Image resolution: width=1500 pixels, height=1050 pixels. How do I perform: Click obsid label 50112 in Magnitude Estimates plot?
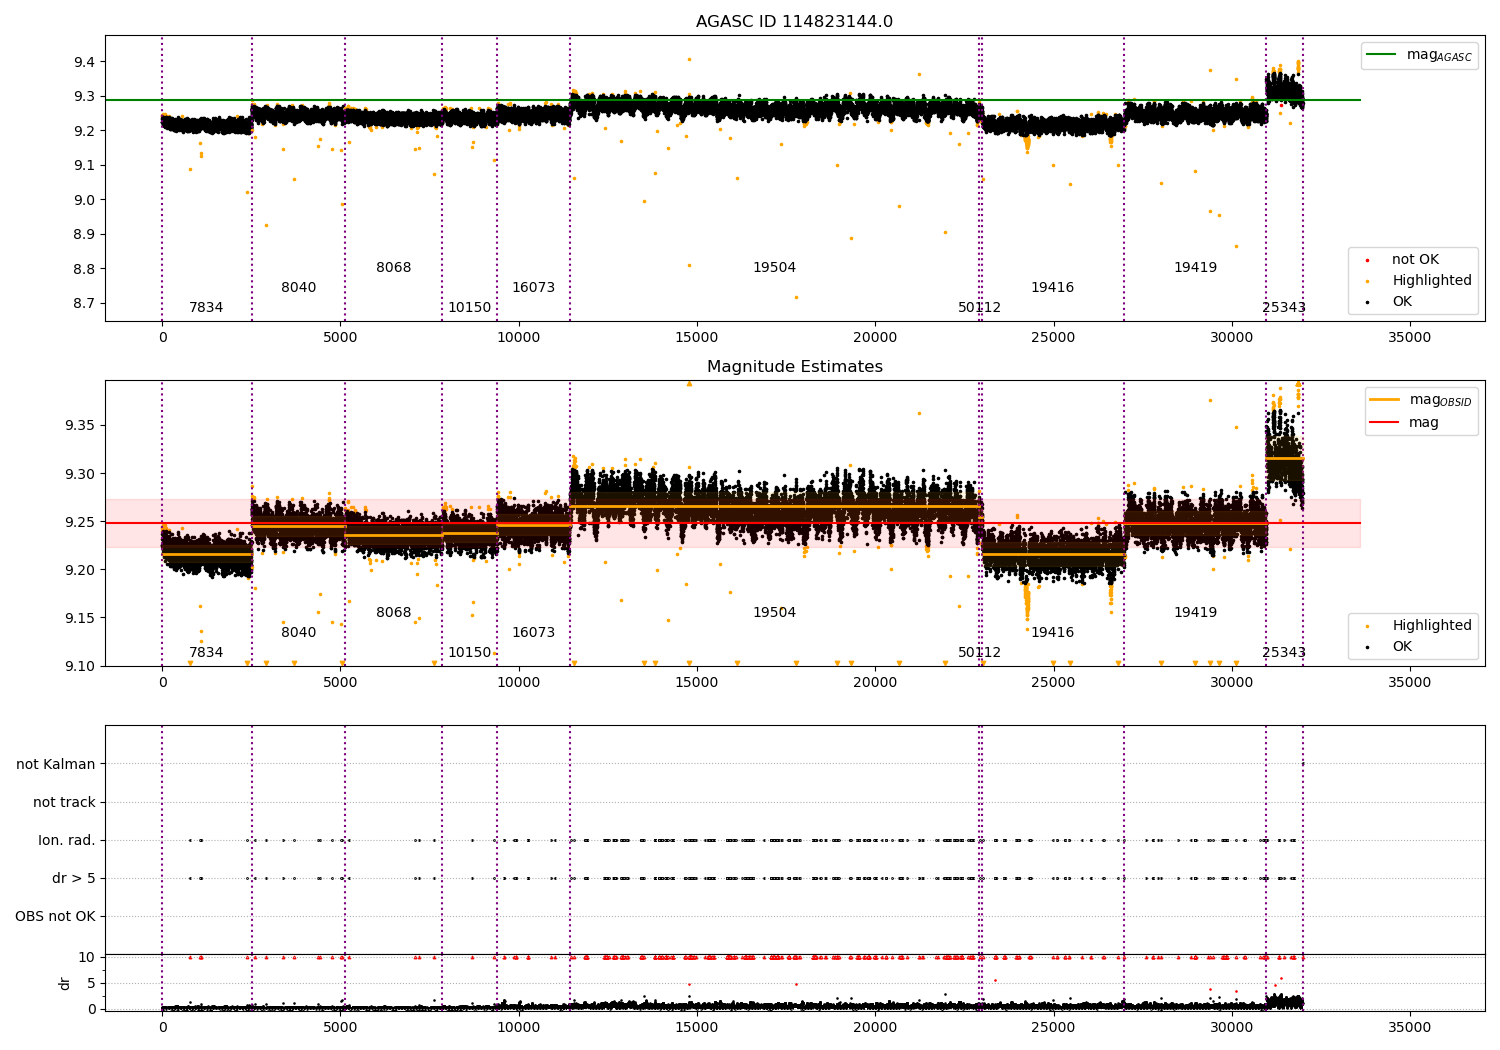coord(979,653)
